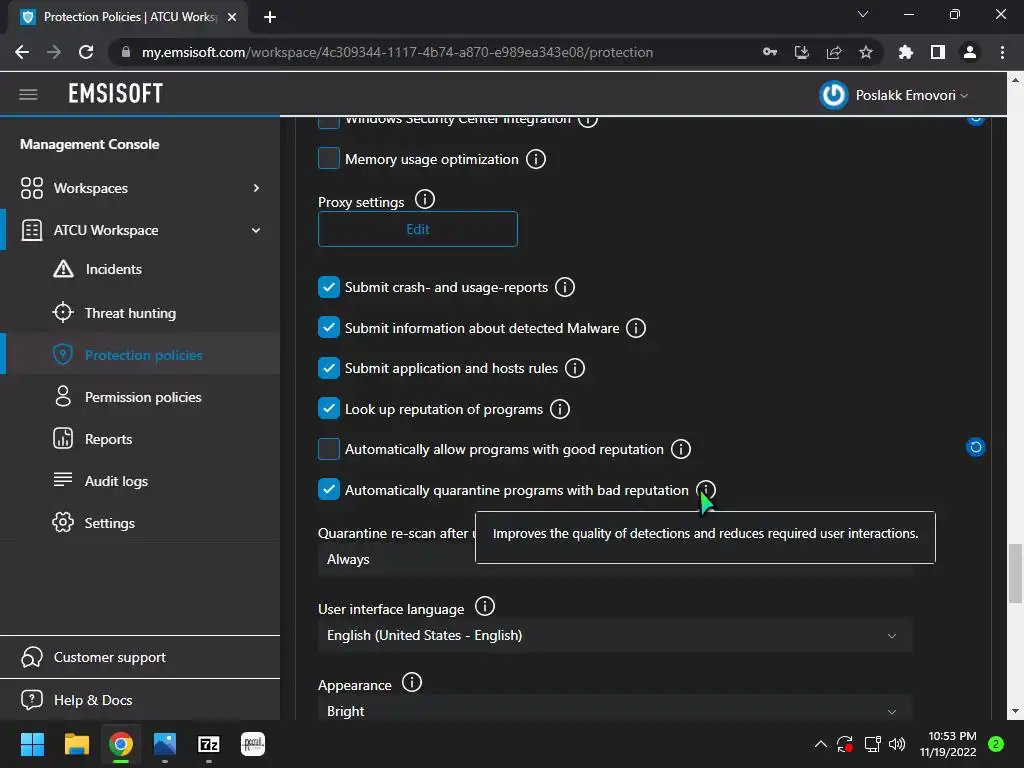This screenshot has width=1024, height=768.
Task: Show info for Submit crash- and usage-reports
Action: (564, 287)
